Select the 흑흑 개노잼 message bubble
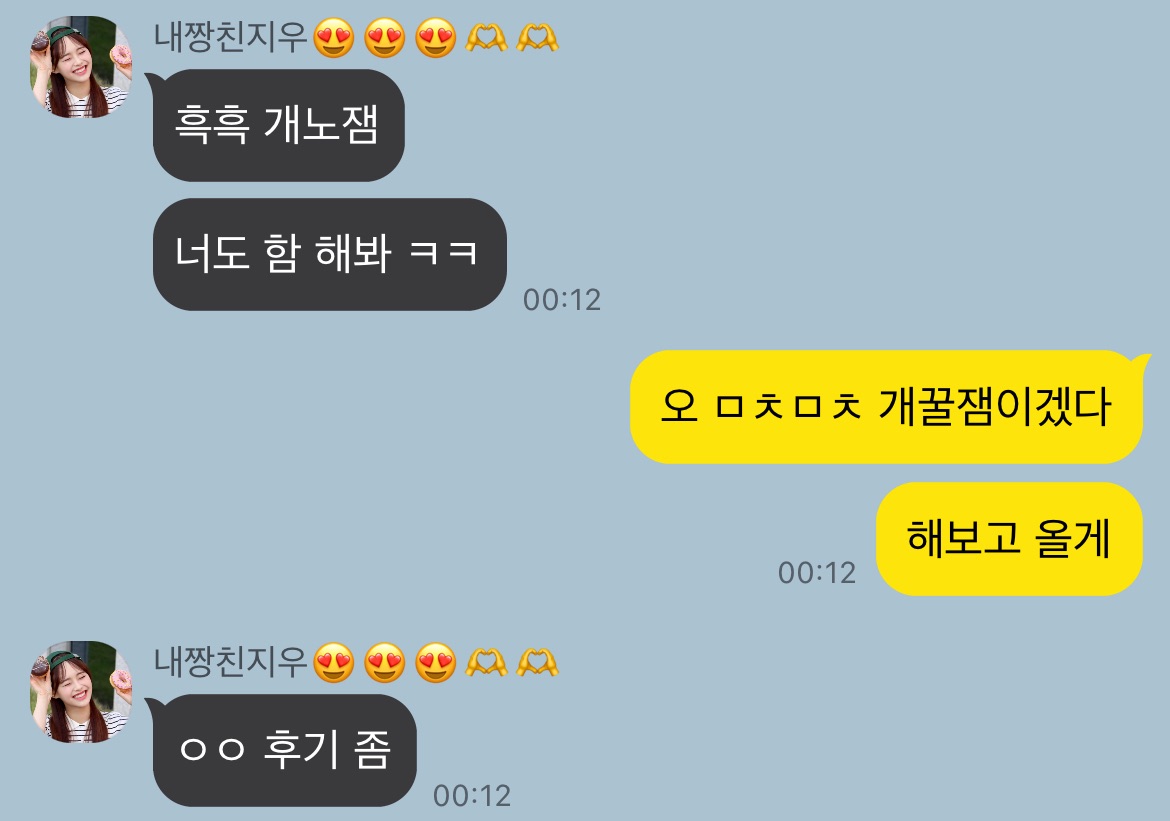 [x=276, y=125]
